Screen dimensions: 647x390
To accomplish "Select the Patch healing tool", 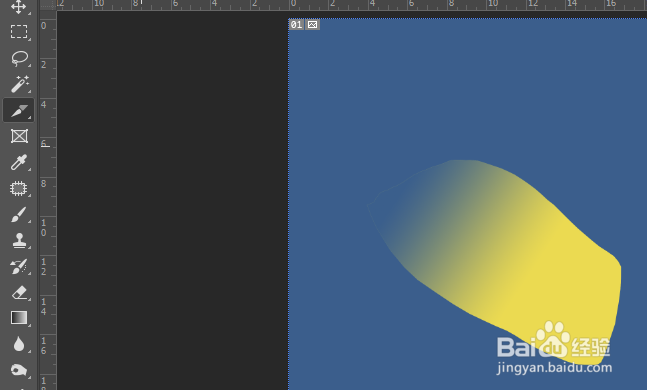I will (x=19, y=189).
